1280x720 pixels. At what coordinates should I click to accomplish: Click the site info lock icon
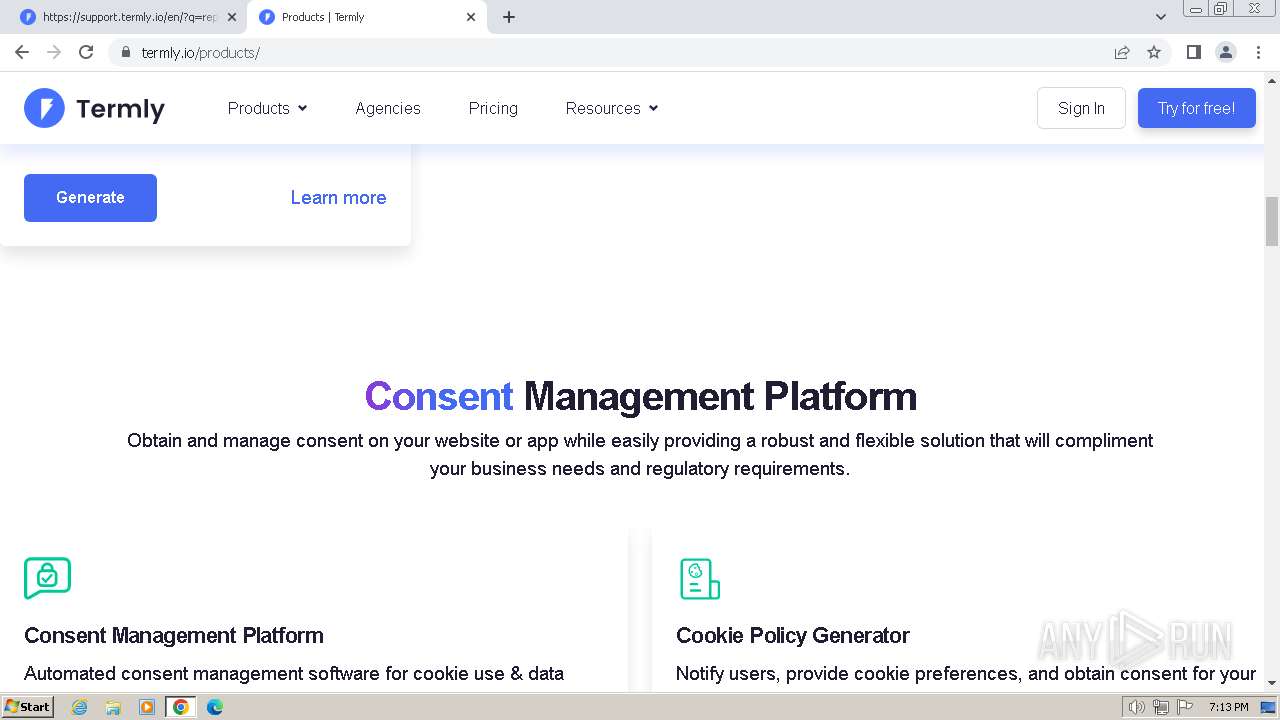tap(125, 52)
